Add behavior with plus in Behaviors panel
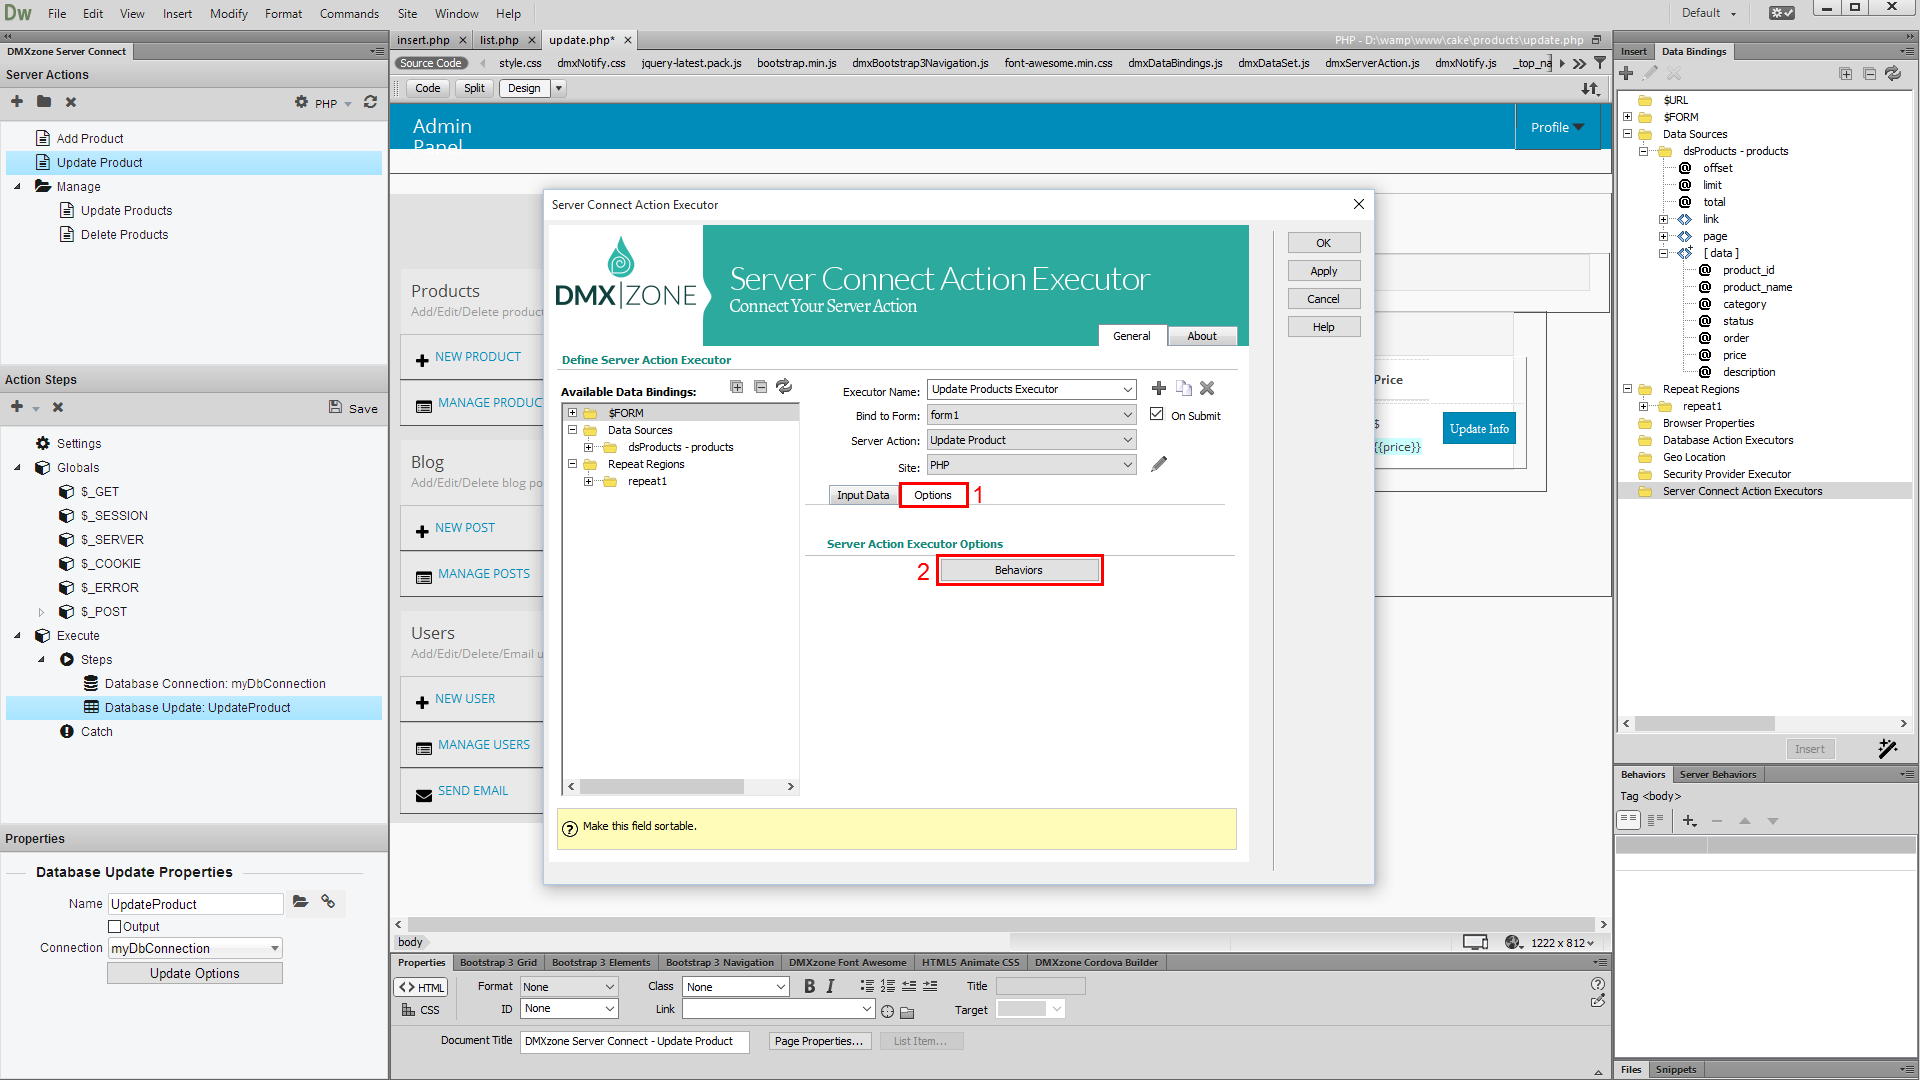The width and height of the screenshot is (1920, 1080). coord(1689,821)
